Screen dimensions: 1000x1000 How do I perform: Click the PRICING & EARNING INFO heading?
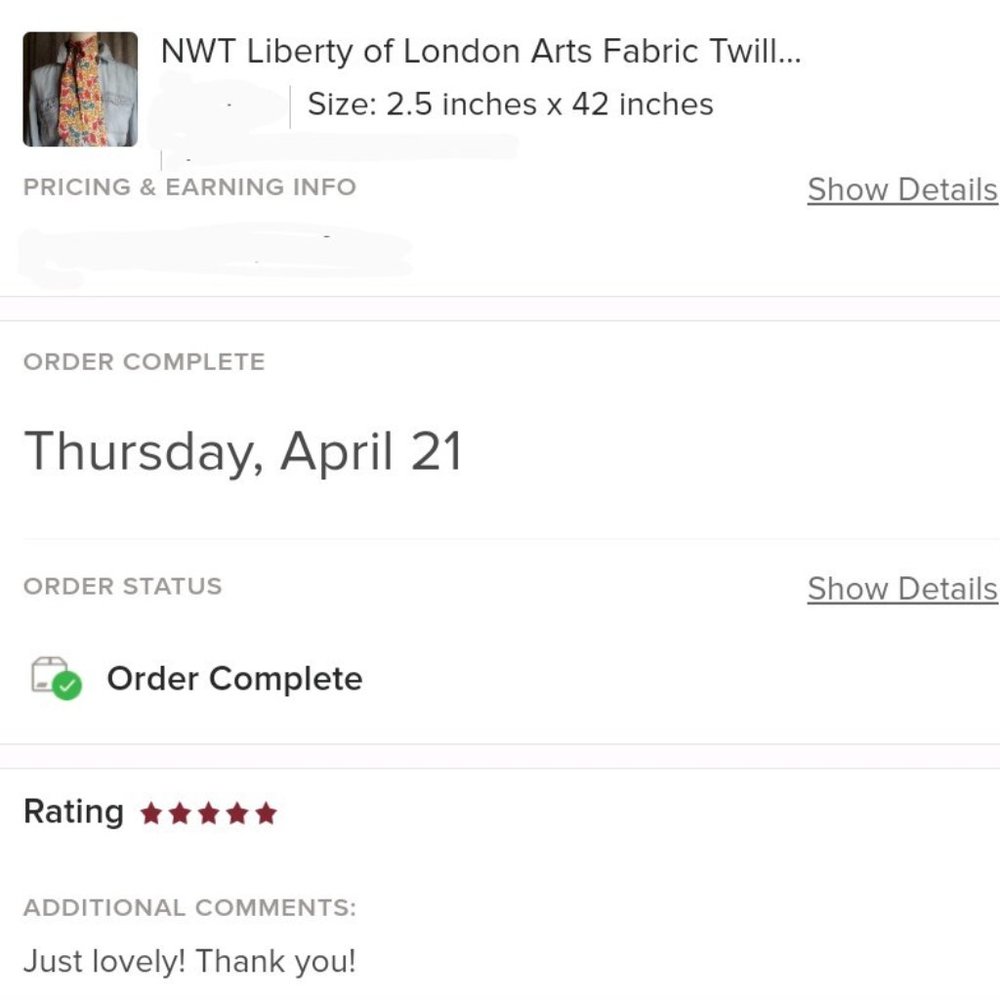pos(189,187)
